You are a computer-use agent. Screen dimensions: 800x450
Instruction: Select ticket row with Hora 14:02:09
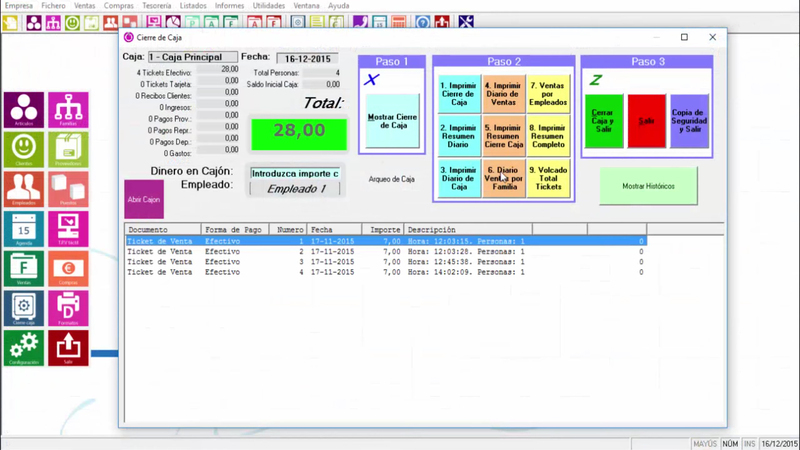(386, 272)
